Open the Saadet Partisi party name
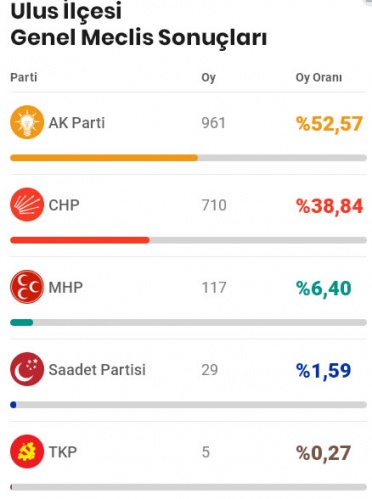This screenshot has height=499, width=372. point(97,370)
